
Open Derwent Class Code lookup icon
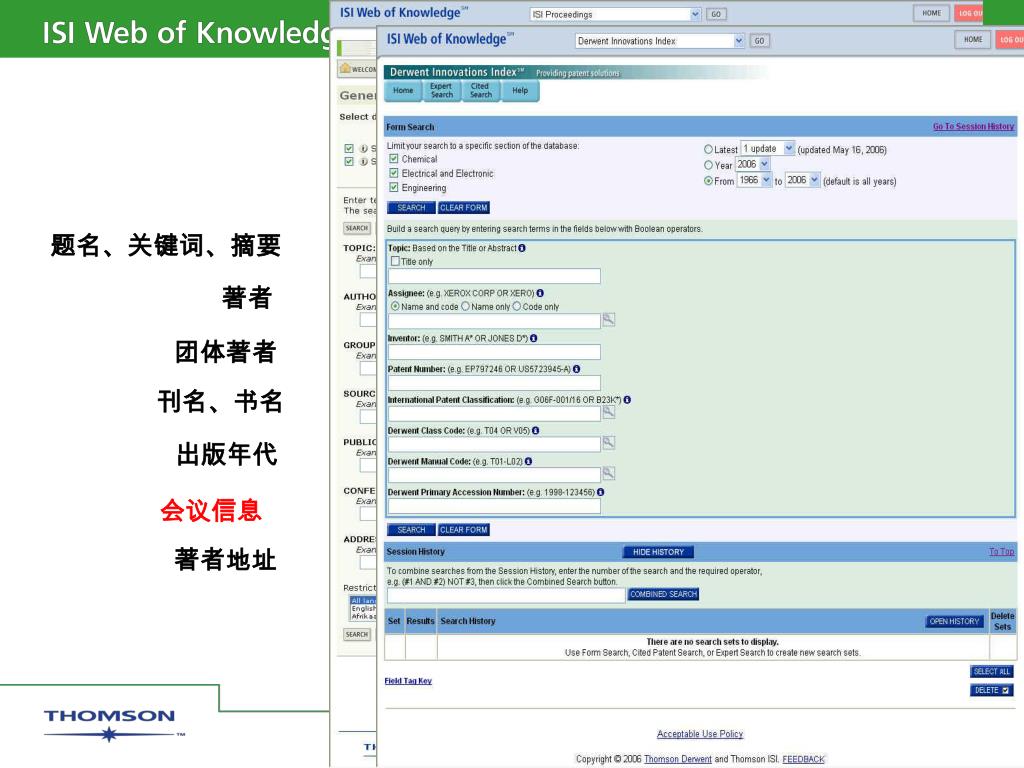[x=609, y=443]
